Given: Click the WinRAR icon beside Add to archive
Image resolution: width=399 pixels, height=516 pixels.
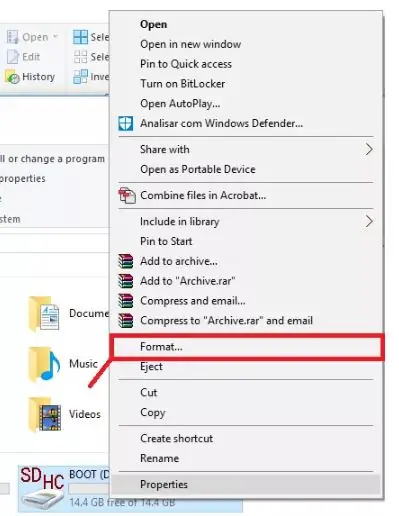Looking at the screenshot, I should (126, 261).
